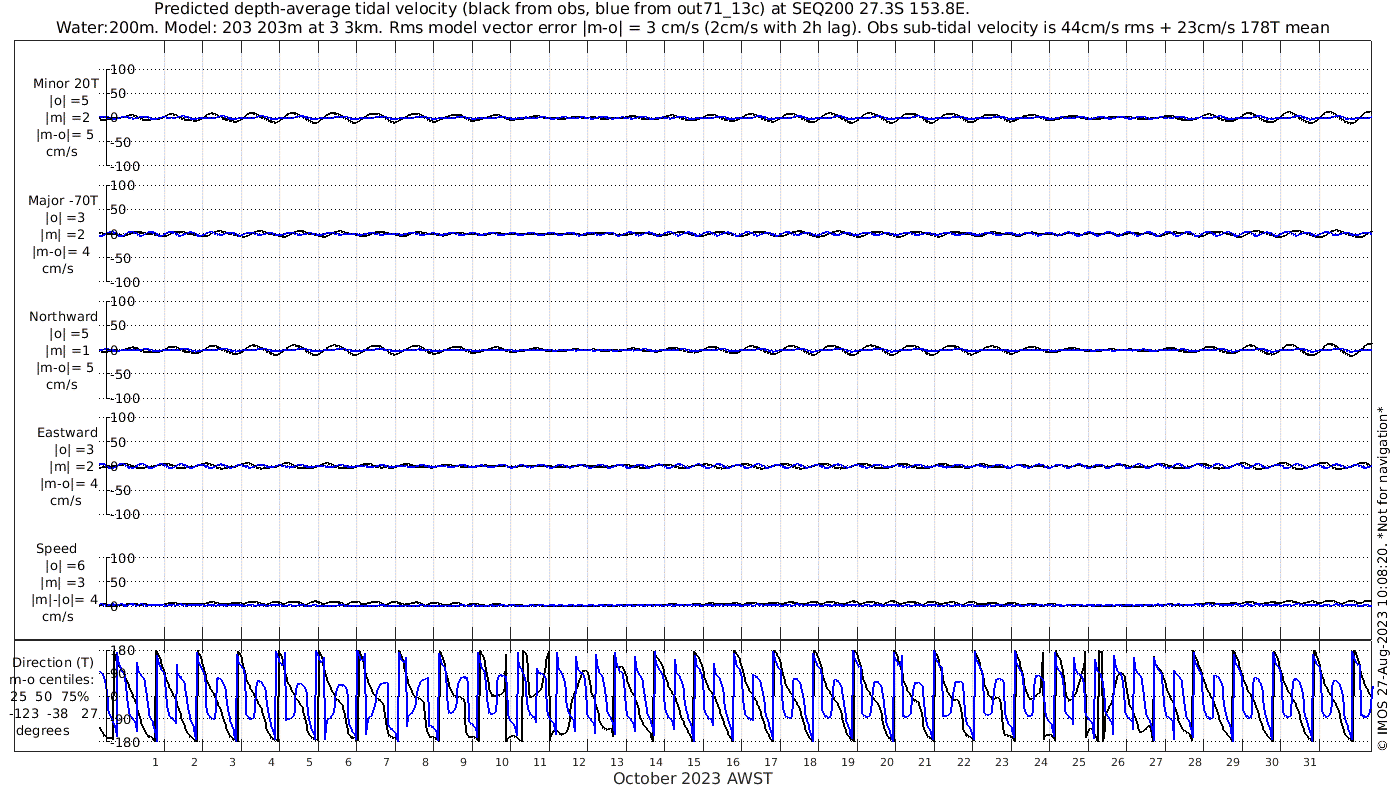This screenshot has width=1400, height=800.
Task: Click 'degrees' under the centile values
Action: pos(43,730)
